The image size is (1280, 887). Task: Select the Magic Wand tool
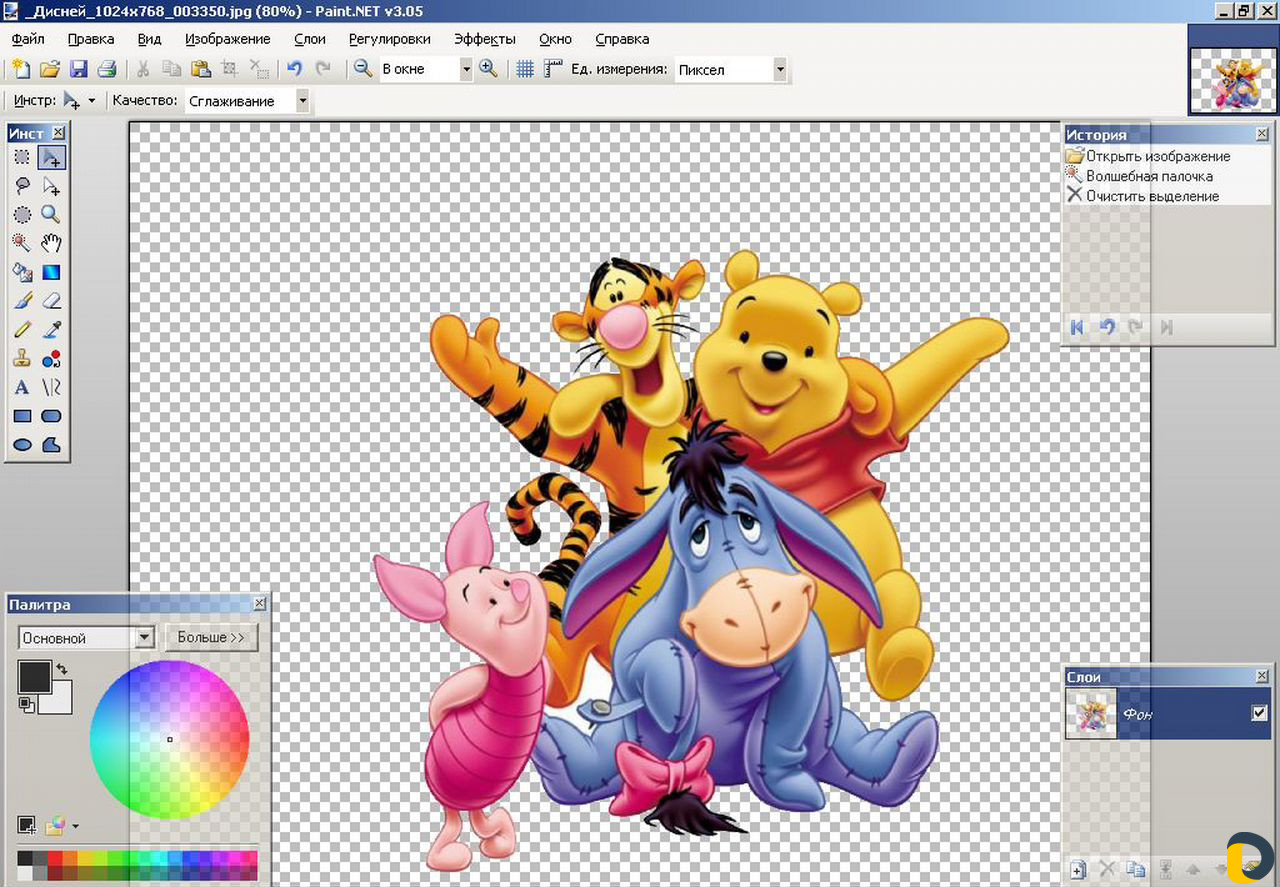pos(22,243)
